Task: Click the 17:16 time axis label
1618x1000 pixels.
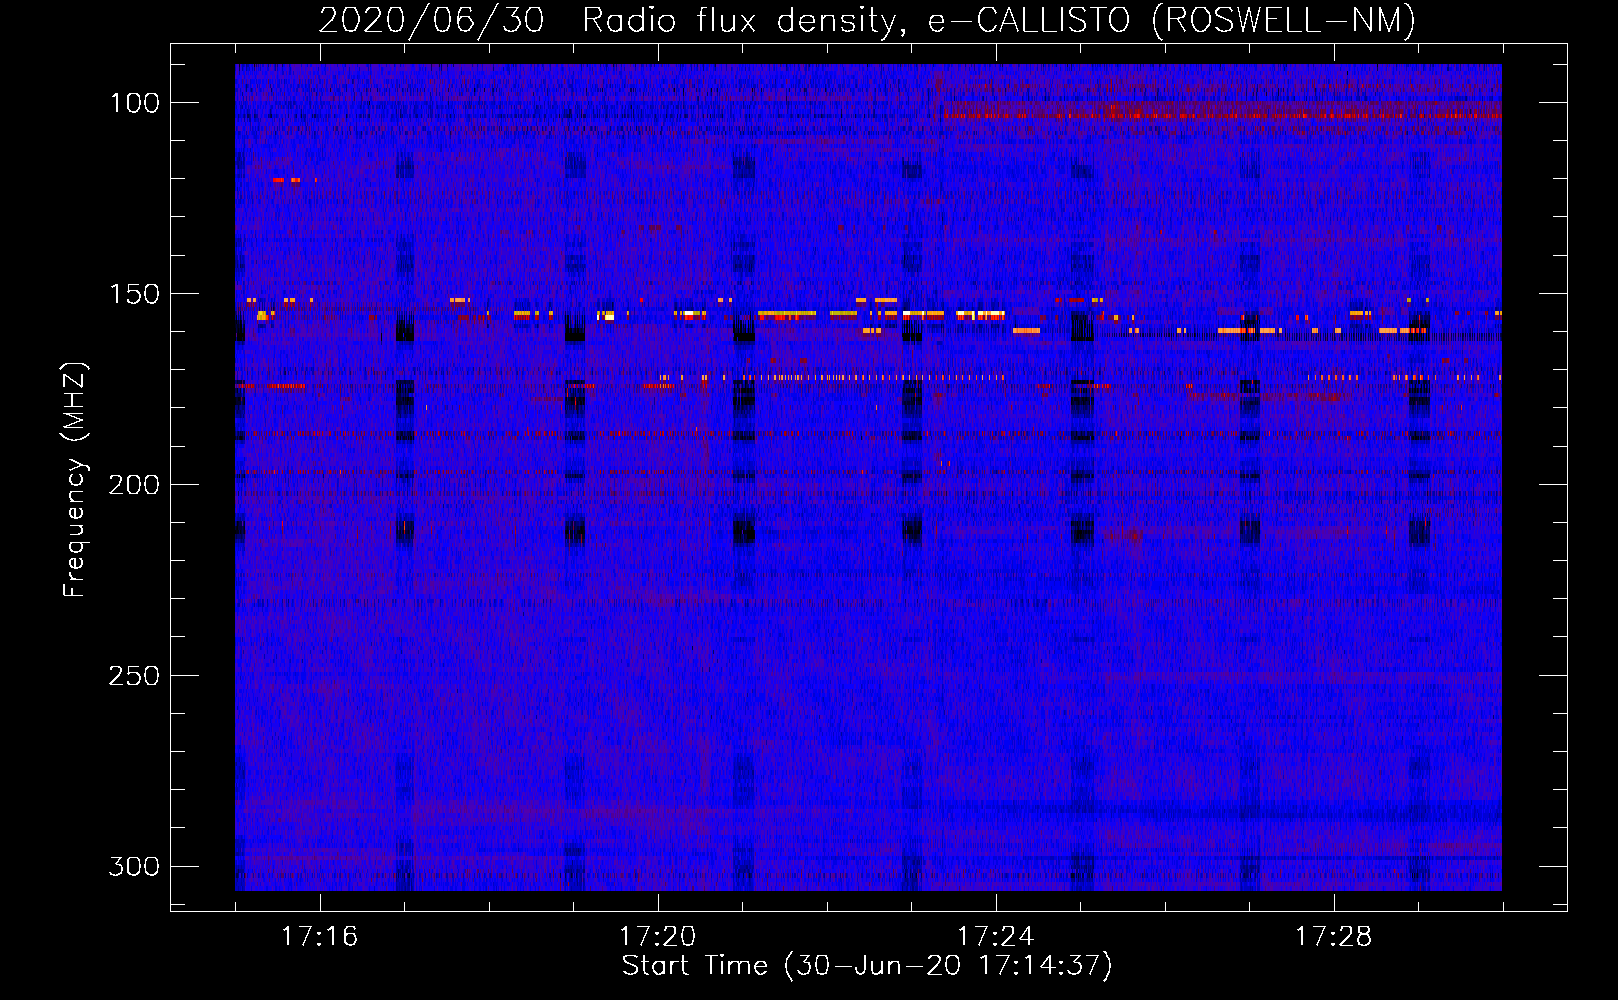Action: [319, 937]
